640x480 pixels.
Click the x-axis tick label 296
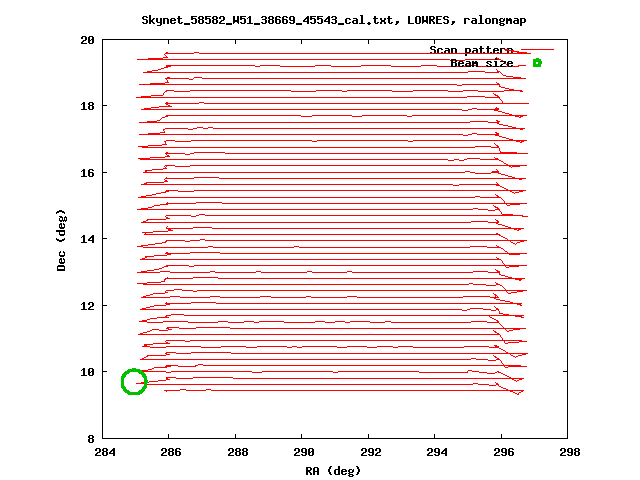(504, 452)
